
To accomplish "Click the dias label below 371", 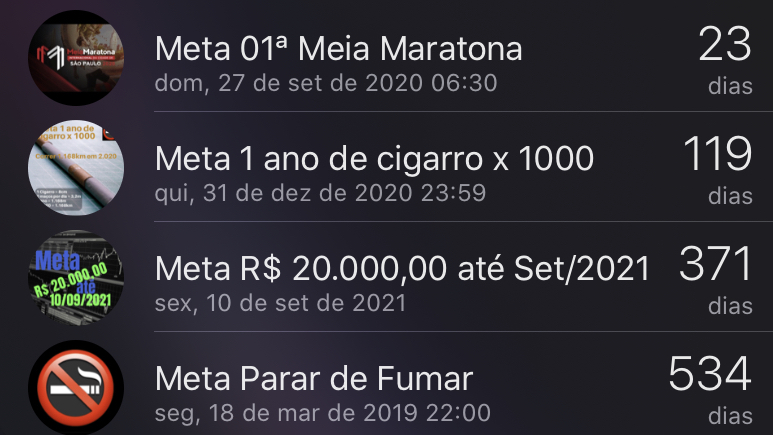I will [x=730, y=307].
